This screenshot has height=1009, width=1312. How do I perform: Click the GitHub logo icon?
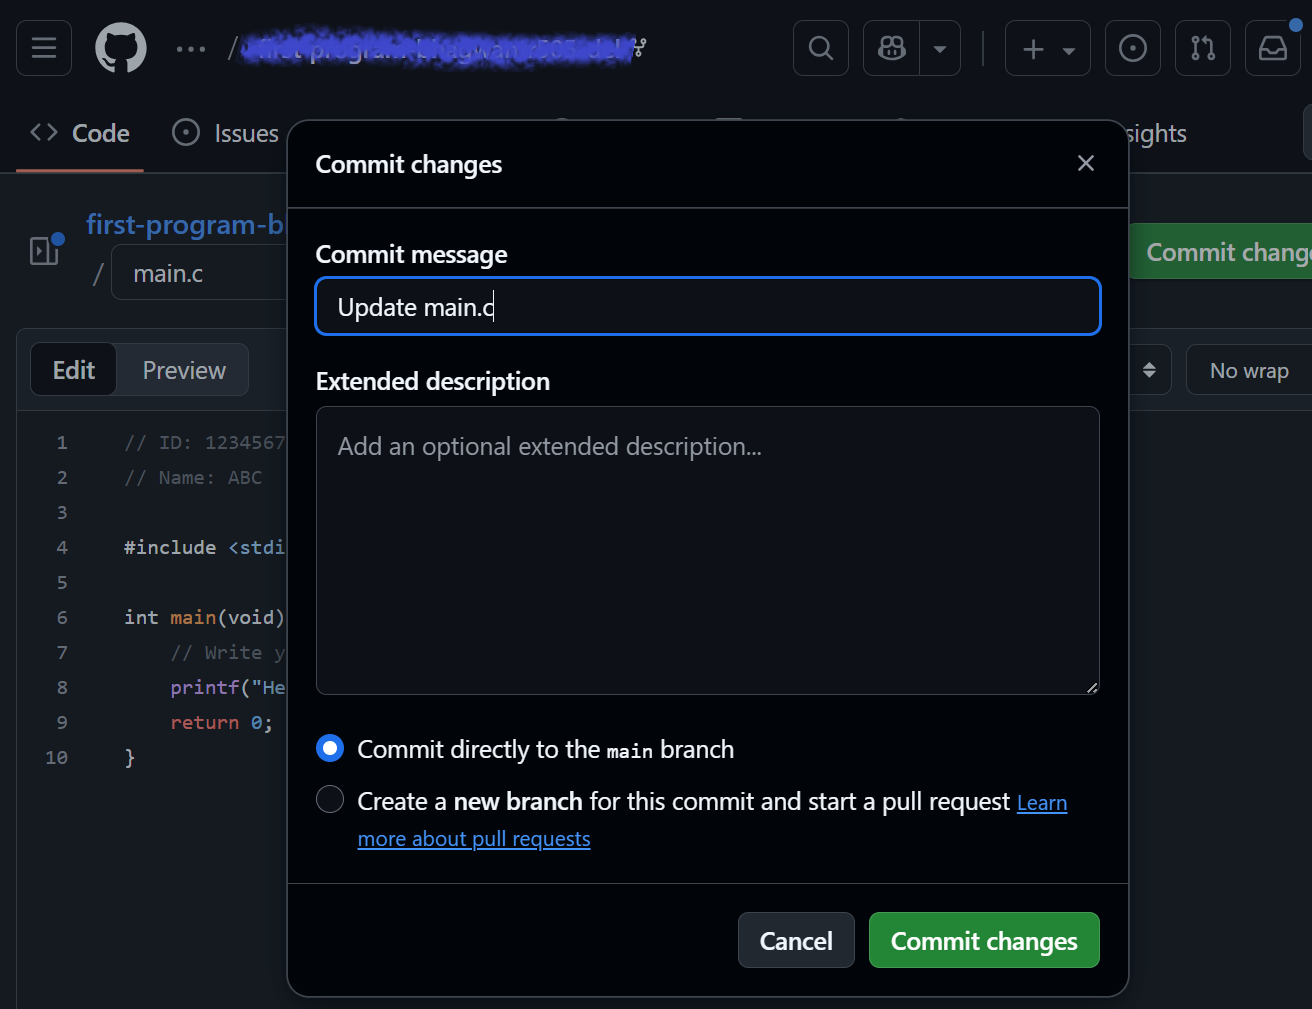121,48
